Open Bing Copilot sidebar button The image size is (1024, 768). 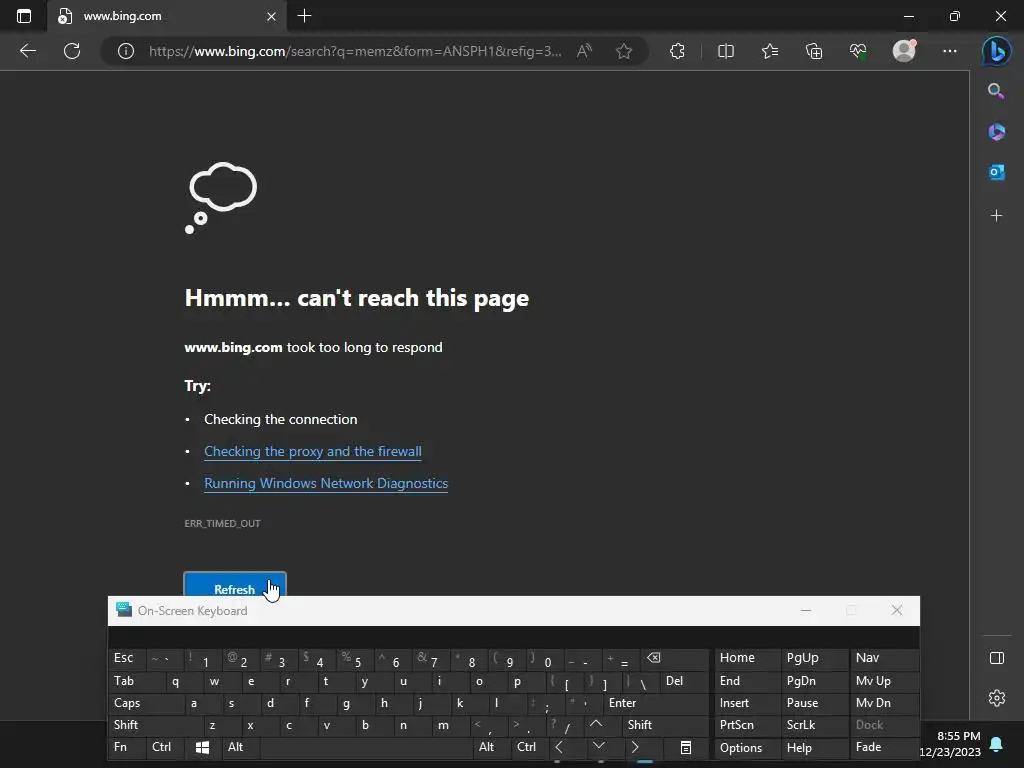click(997, 51)
